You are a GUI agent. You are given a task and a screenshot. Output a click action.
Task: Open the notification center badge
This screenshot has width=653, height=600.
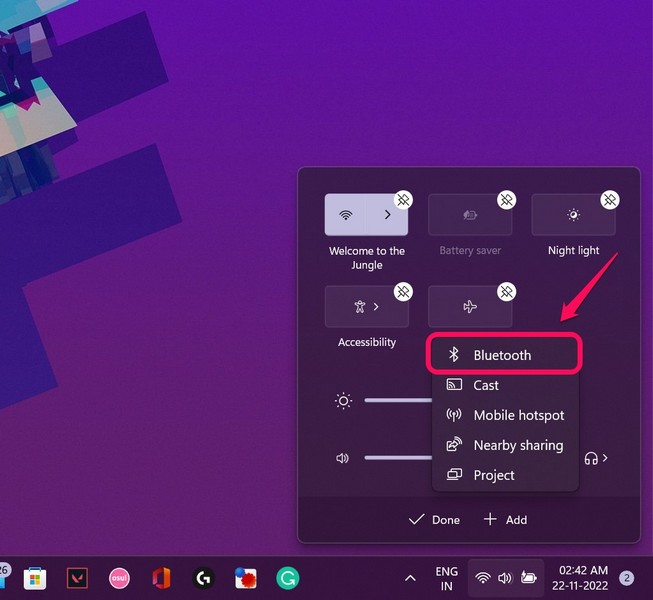626,578
